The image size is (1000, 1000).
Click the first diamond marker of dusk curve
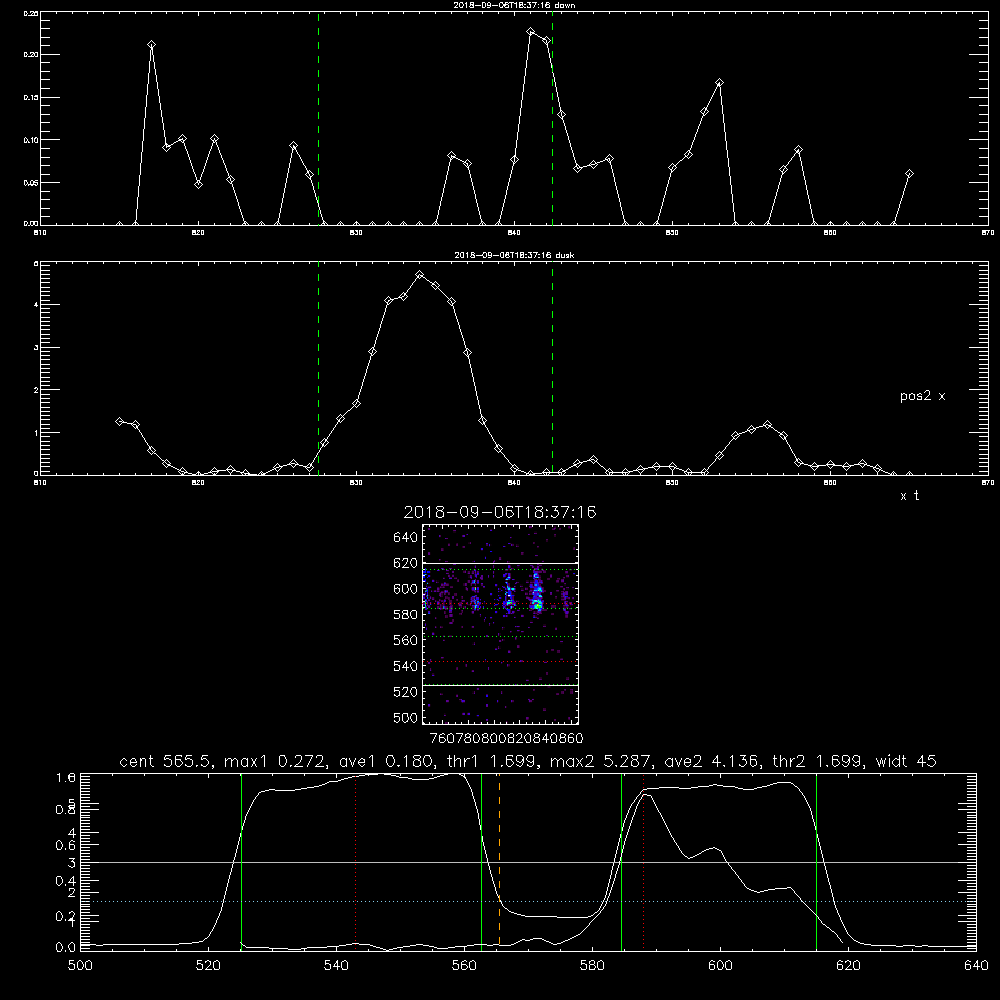point(119,421)
